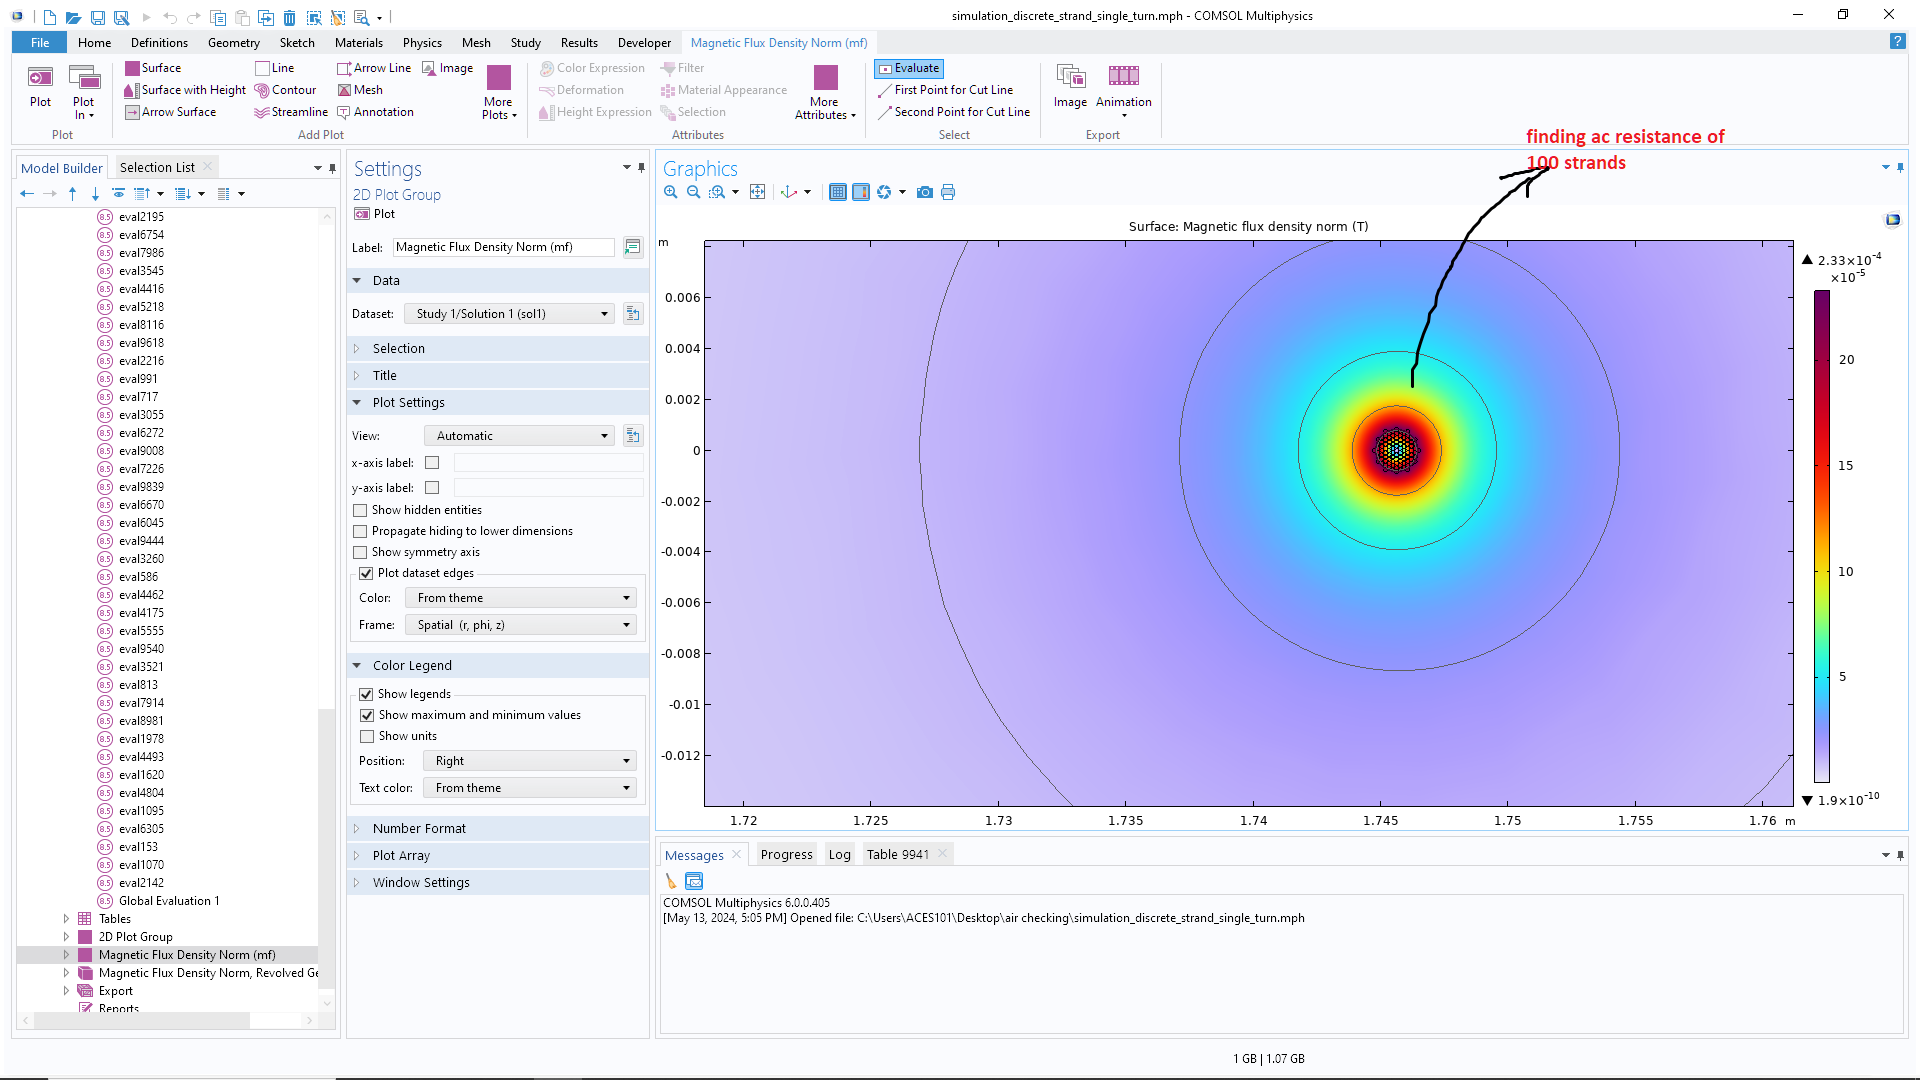
Task: Expand the Number Format section
Action: point(419,828)
